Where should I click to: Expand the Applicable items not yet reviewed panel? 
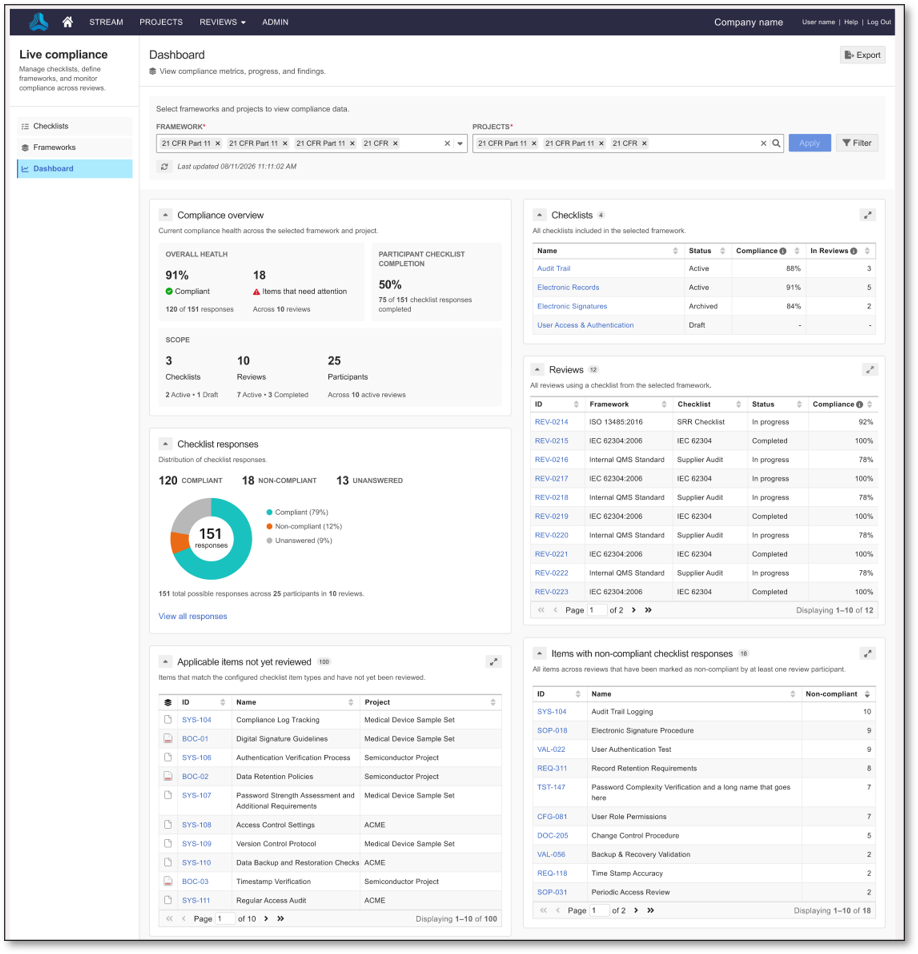pyautogui.click(x=494, y=661)
